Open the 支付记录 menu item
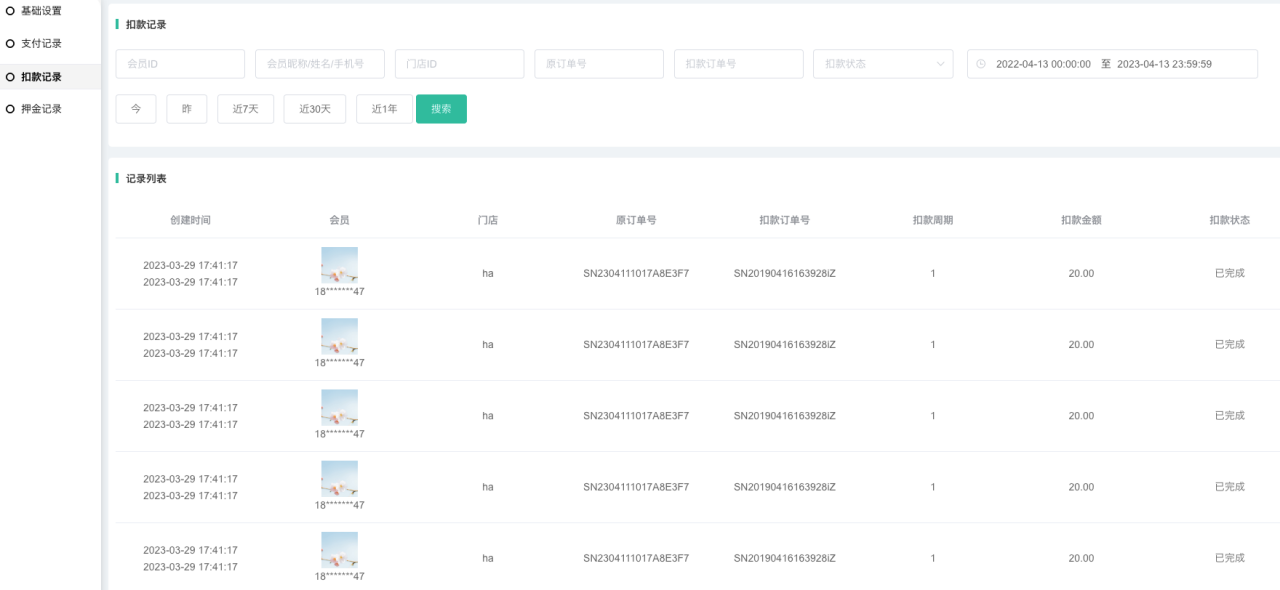The height and width of the screenshot is (590, 1280). 41,44
